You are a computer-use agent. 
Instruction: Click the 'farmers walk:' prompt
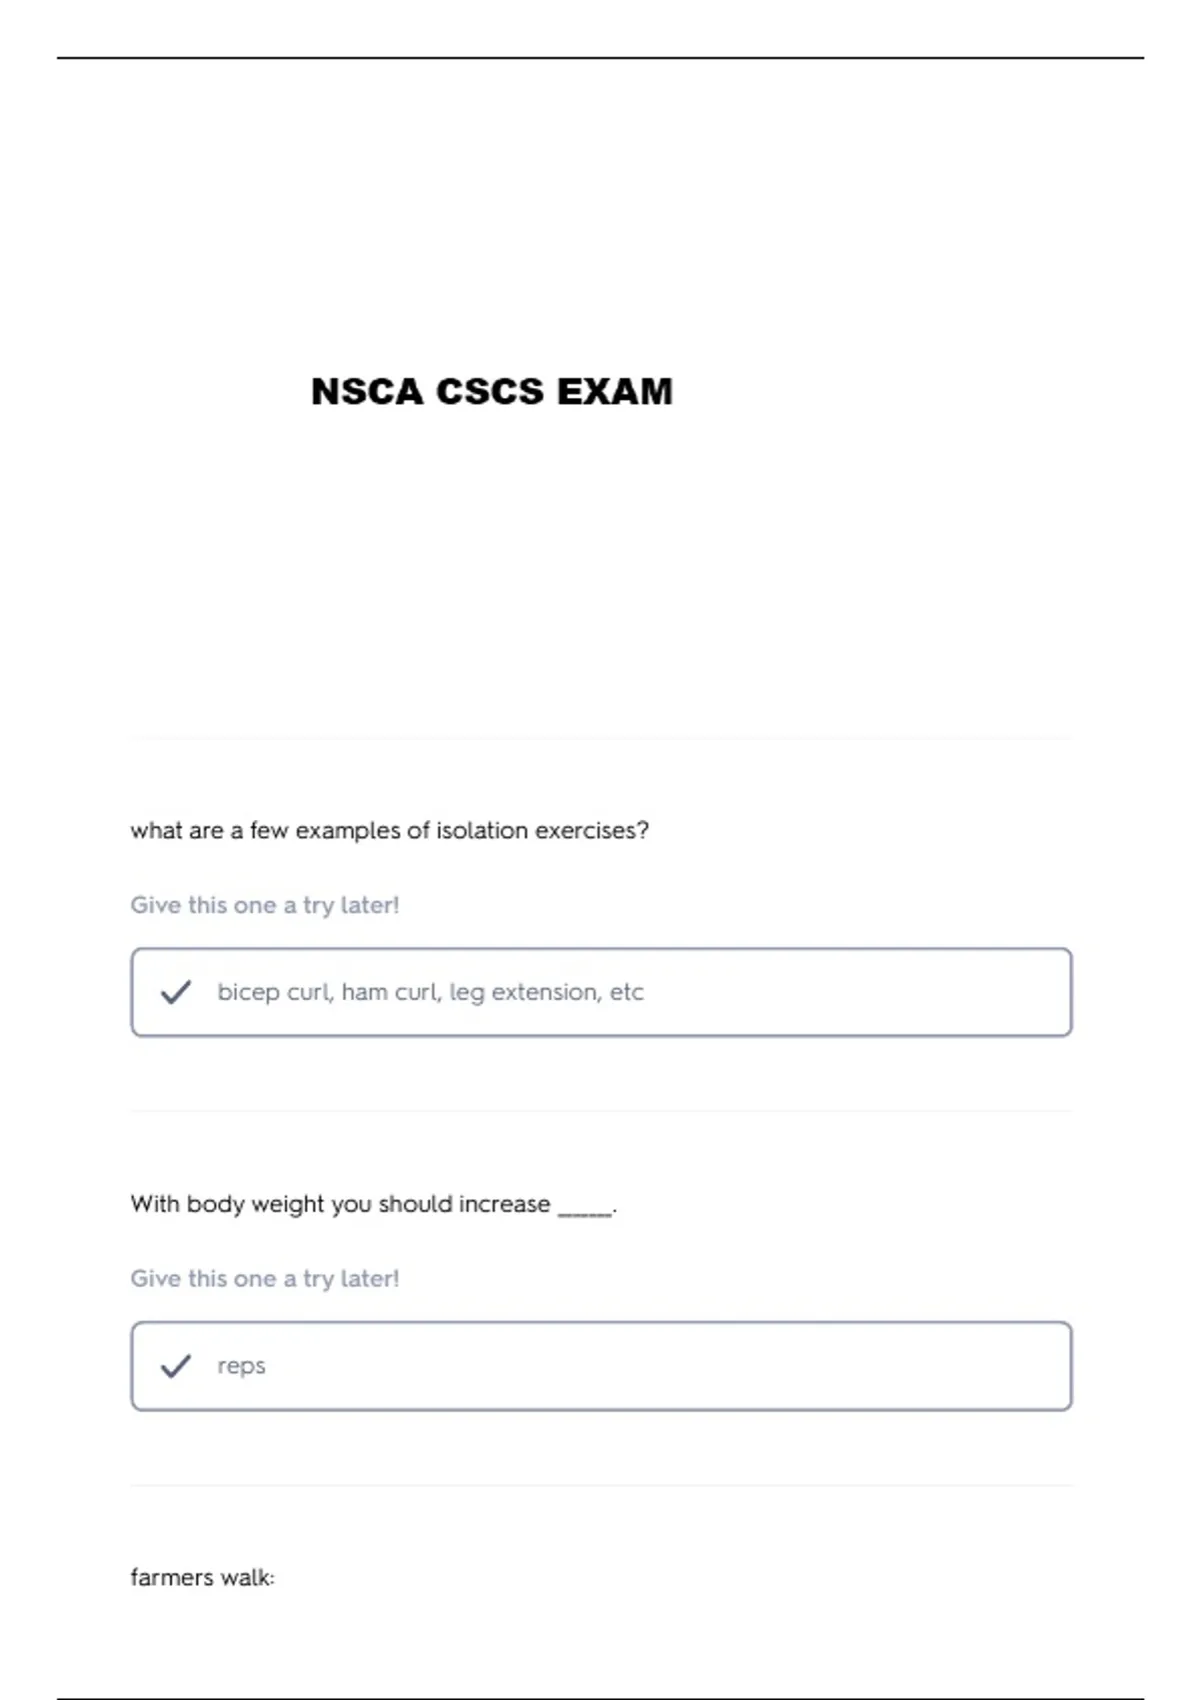(202, 1578)
